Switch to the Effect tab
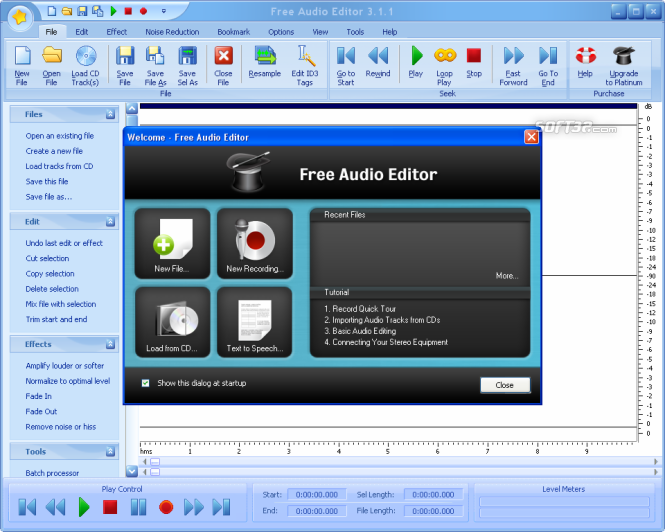 (x=117, y=32)
